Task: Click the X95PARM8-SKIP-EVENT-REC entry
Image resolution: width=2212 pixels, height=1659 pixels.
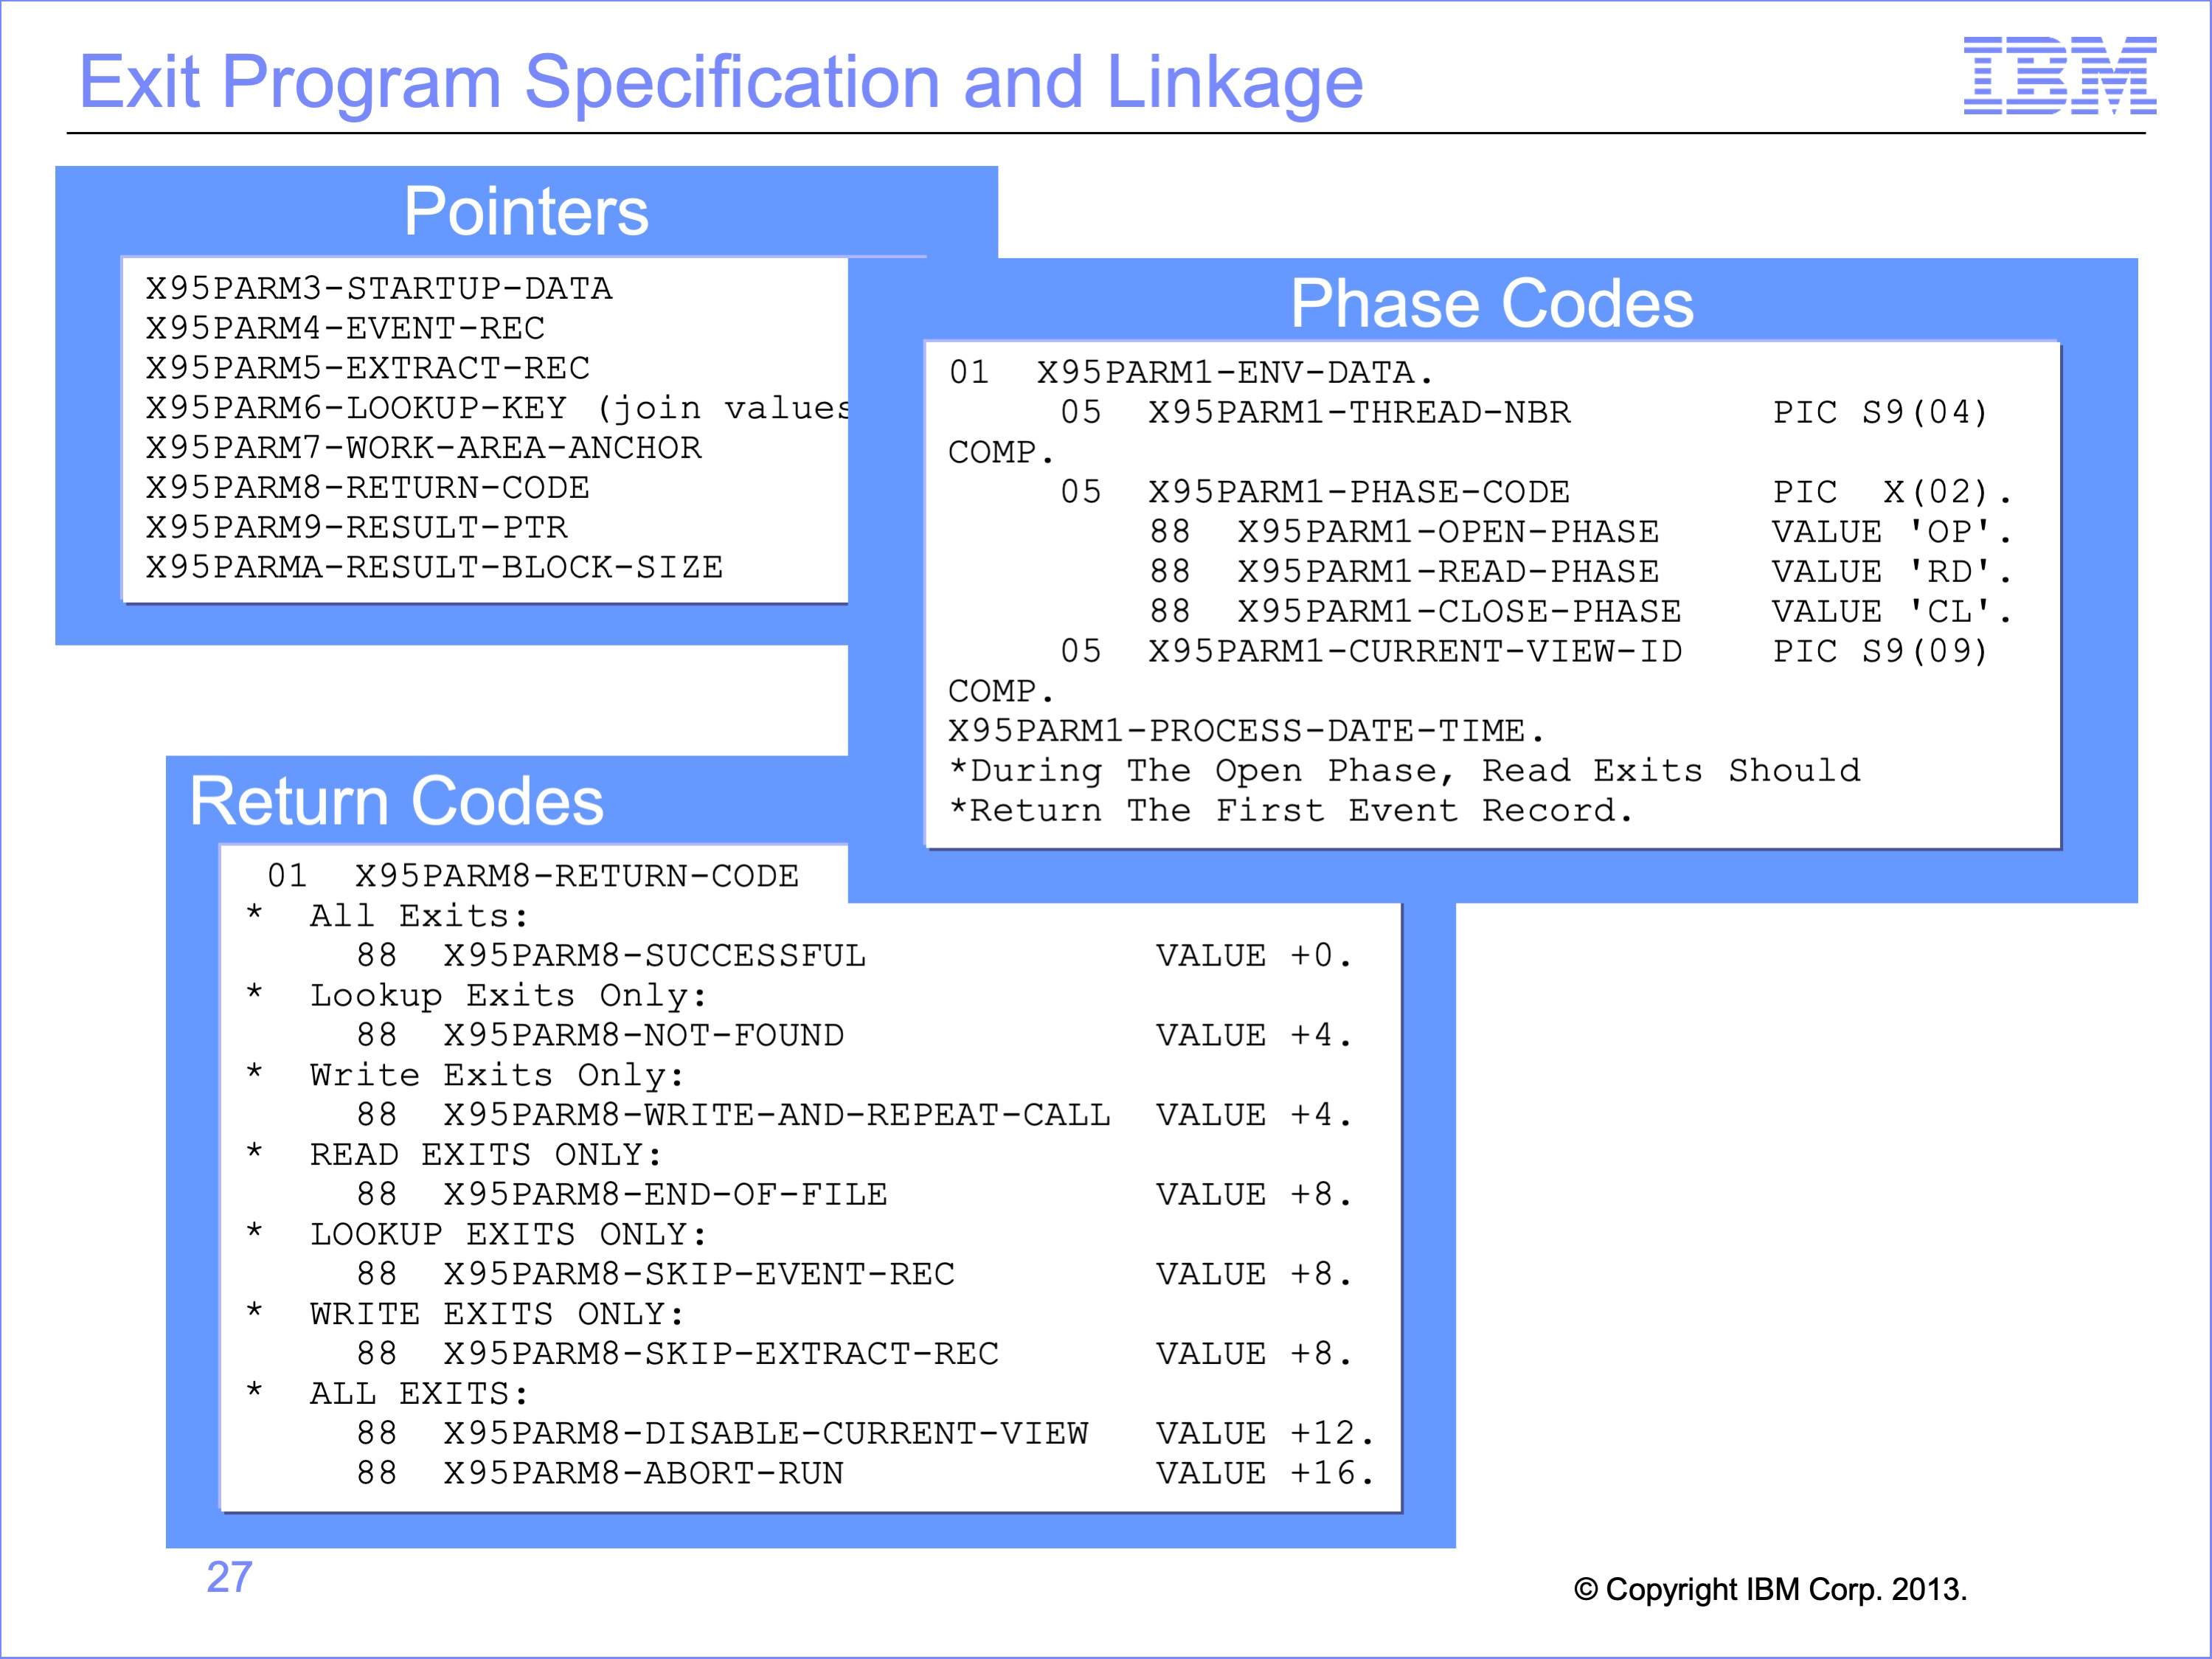Action: click(700, 1275)
